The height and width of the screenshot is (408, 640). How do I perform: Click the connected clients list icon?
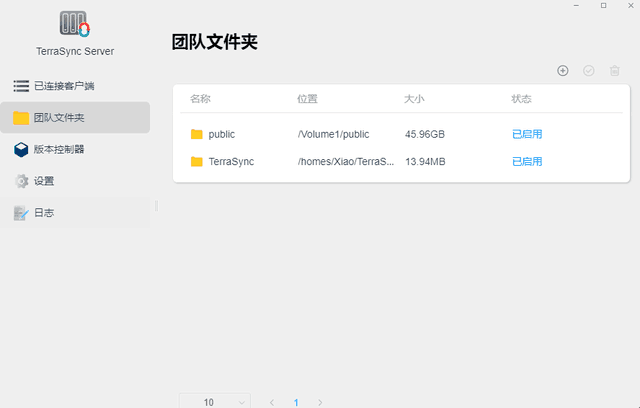21,86
